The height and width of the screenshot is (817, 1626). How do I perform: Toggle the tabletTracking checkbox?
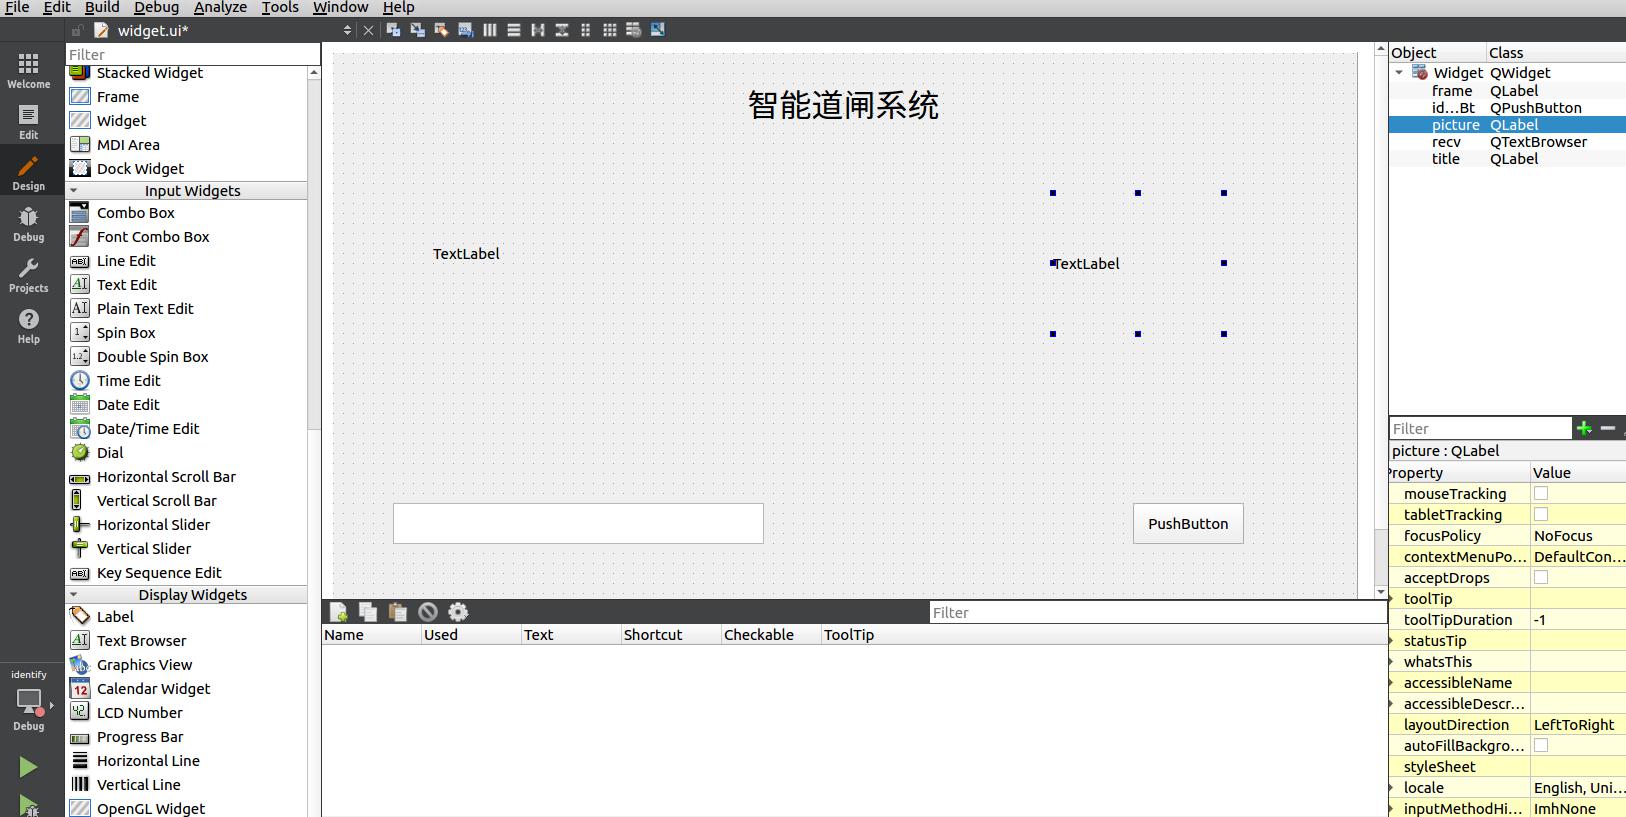[1541, 514]
